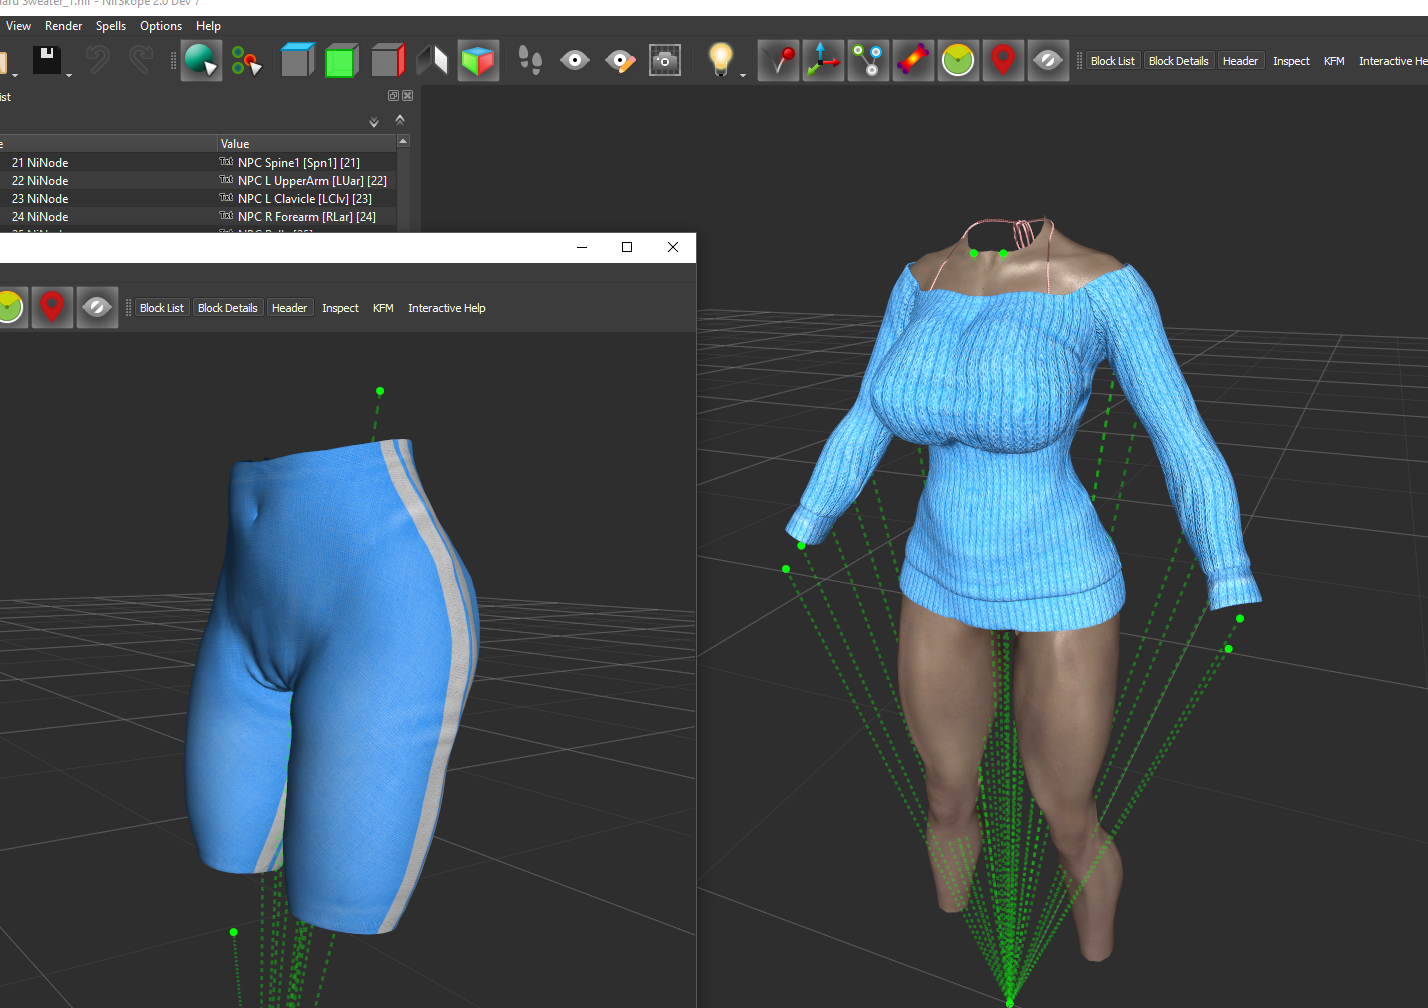This screenshot has height=1008, width=1428.
Task: Click value NPC Spine1 [Spn1] [21]
Action: [x=299, y=162]
